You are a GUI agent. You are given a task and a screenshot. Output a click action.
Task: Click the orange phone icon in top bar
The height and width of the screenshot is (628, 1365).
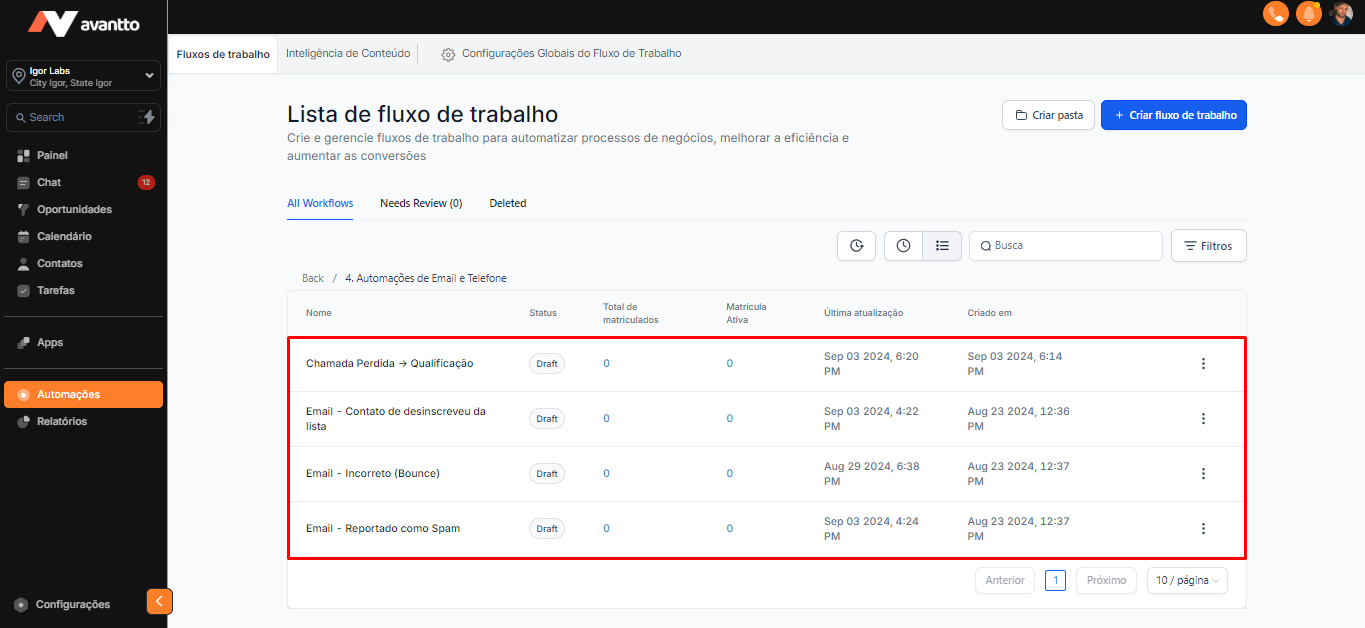coord(1275,14)
